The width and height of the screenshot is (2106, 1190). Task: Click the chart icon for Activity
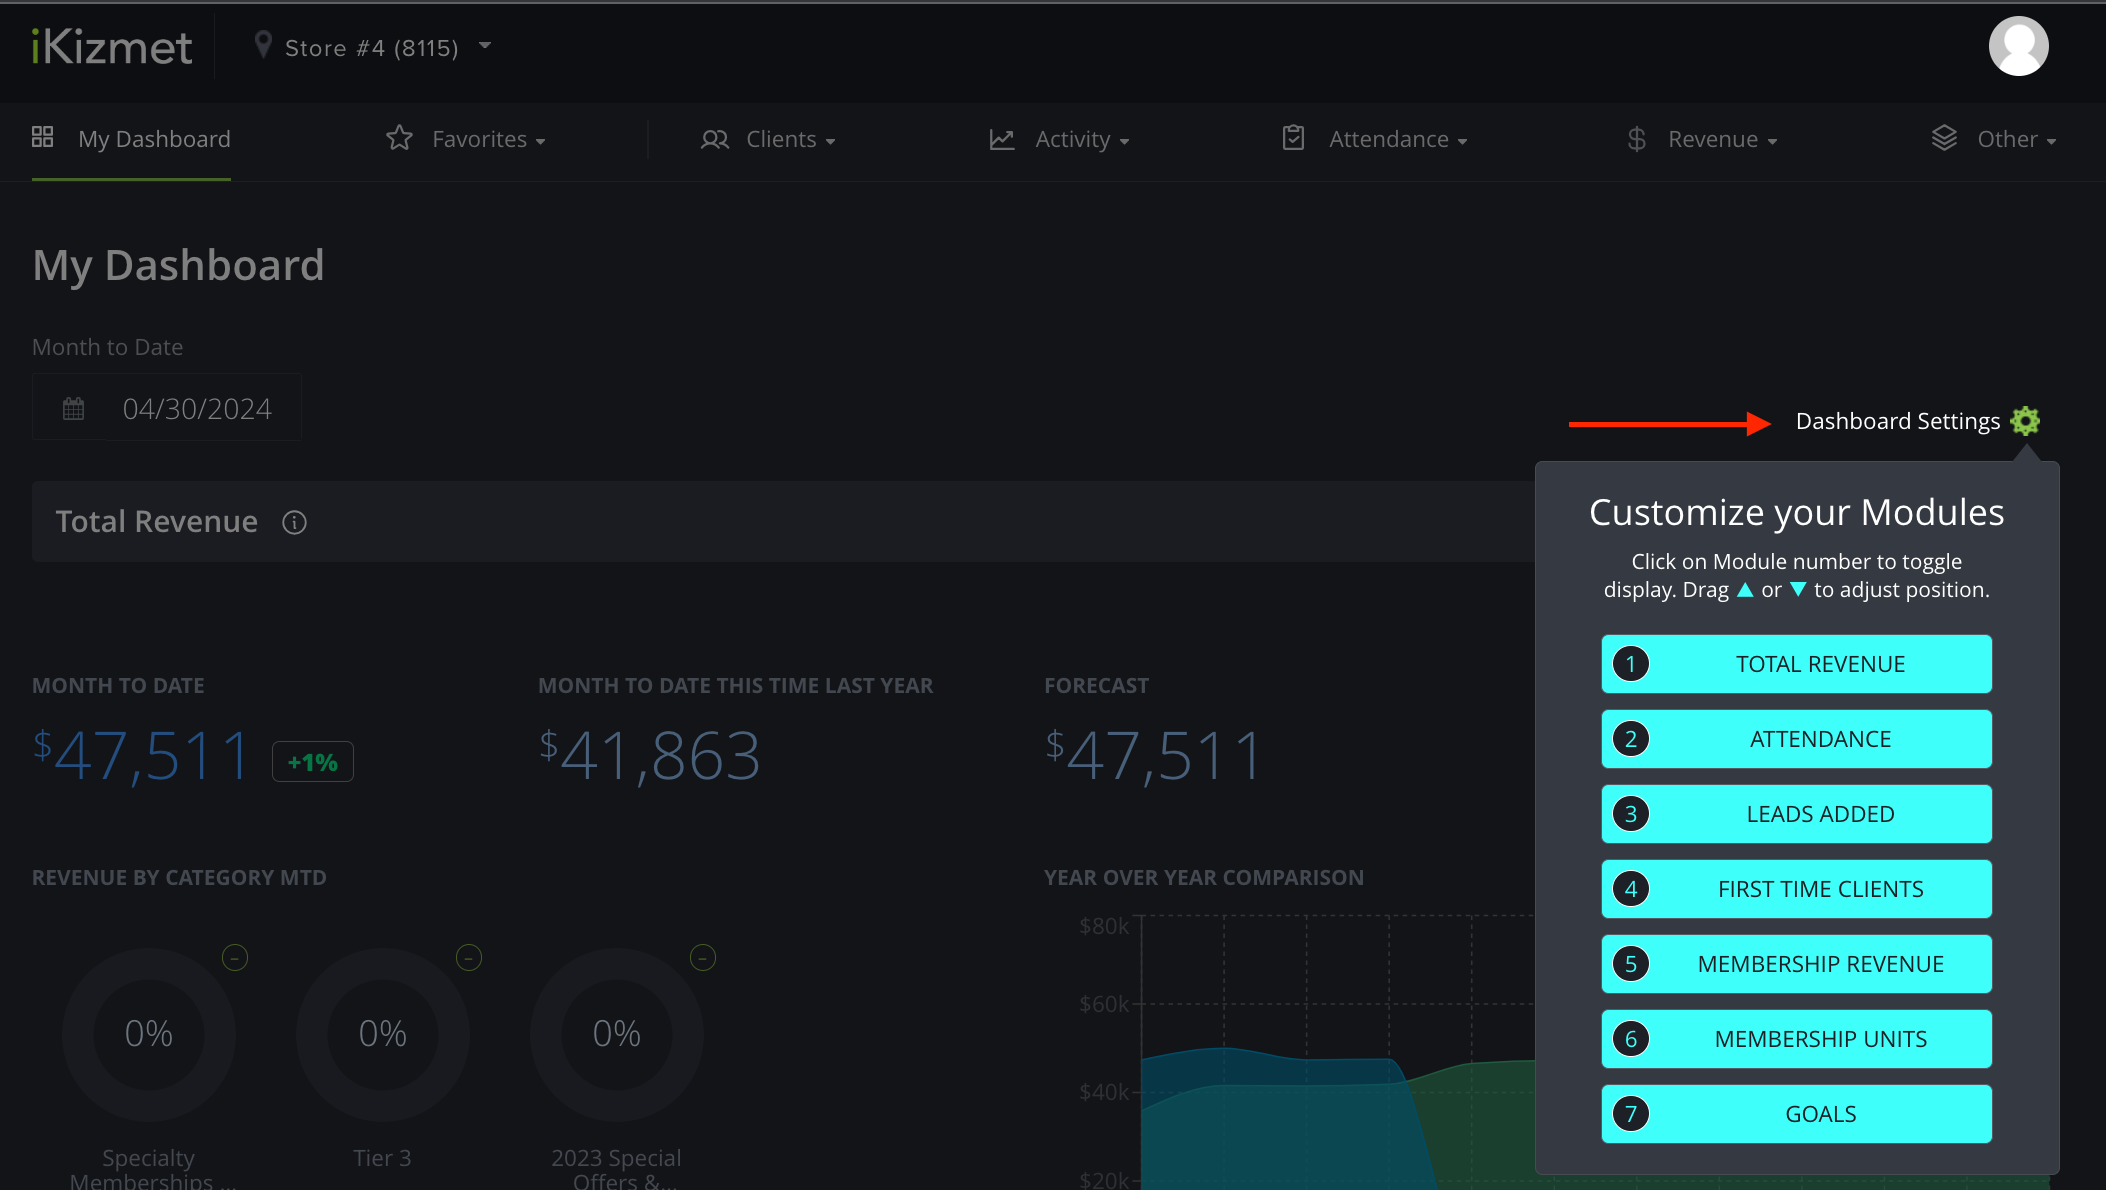(x=1002, y=139)
